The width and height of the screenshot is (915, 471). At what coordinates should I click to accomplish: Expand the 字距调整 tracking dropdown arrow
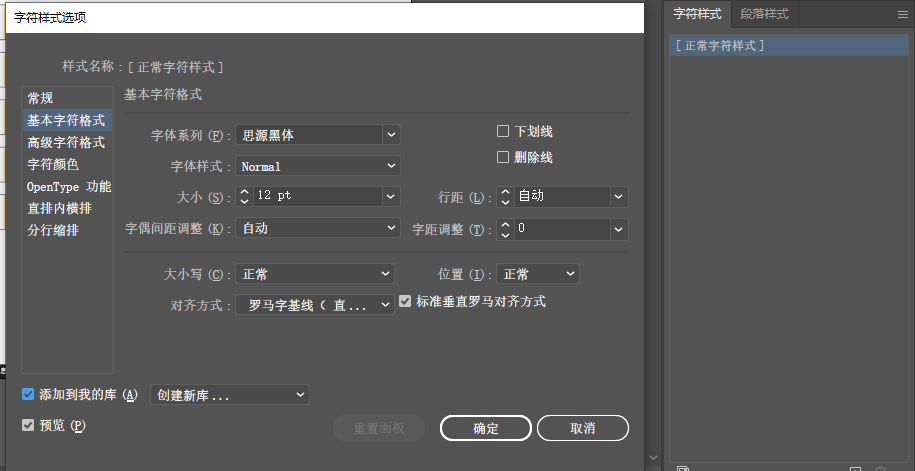click(619, 229)
